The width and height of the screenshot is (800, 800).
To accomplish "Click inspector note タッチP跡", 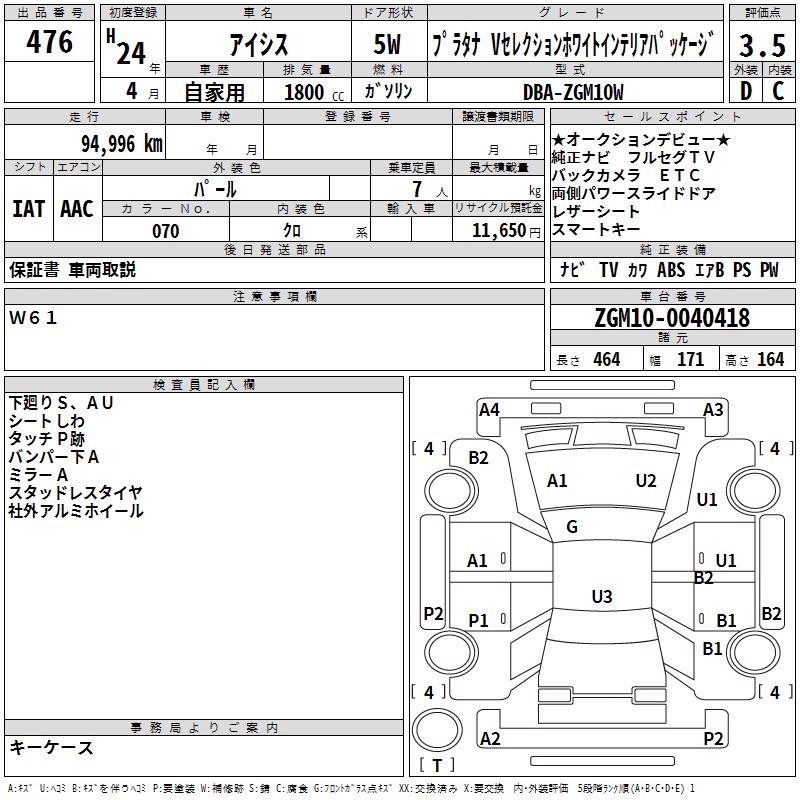I will click(x=46, y=439).
